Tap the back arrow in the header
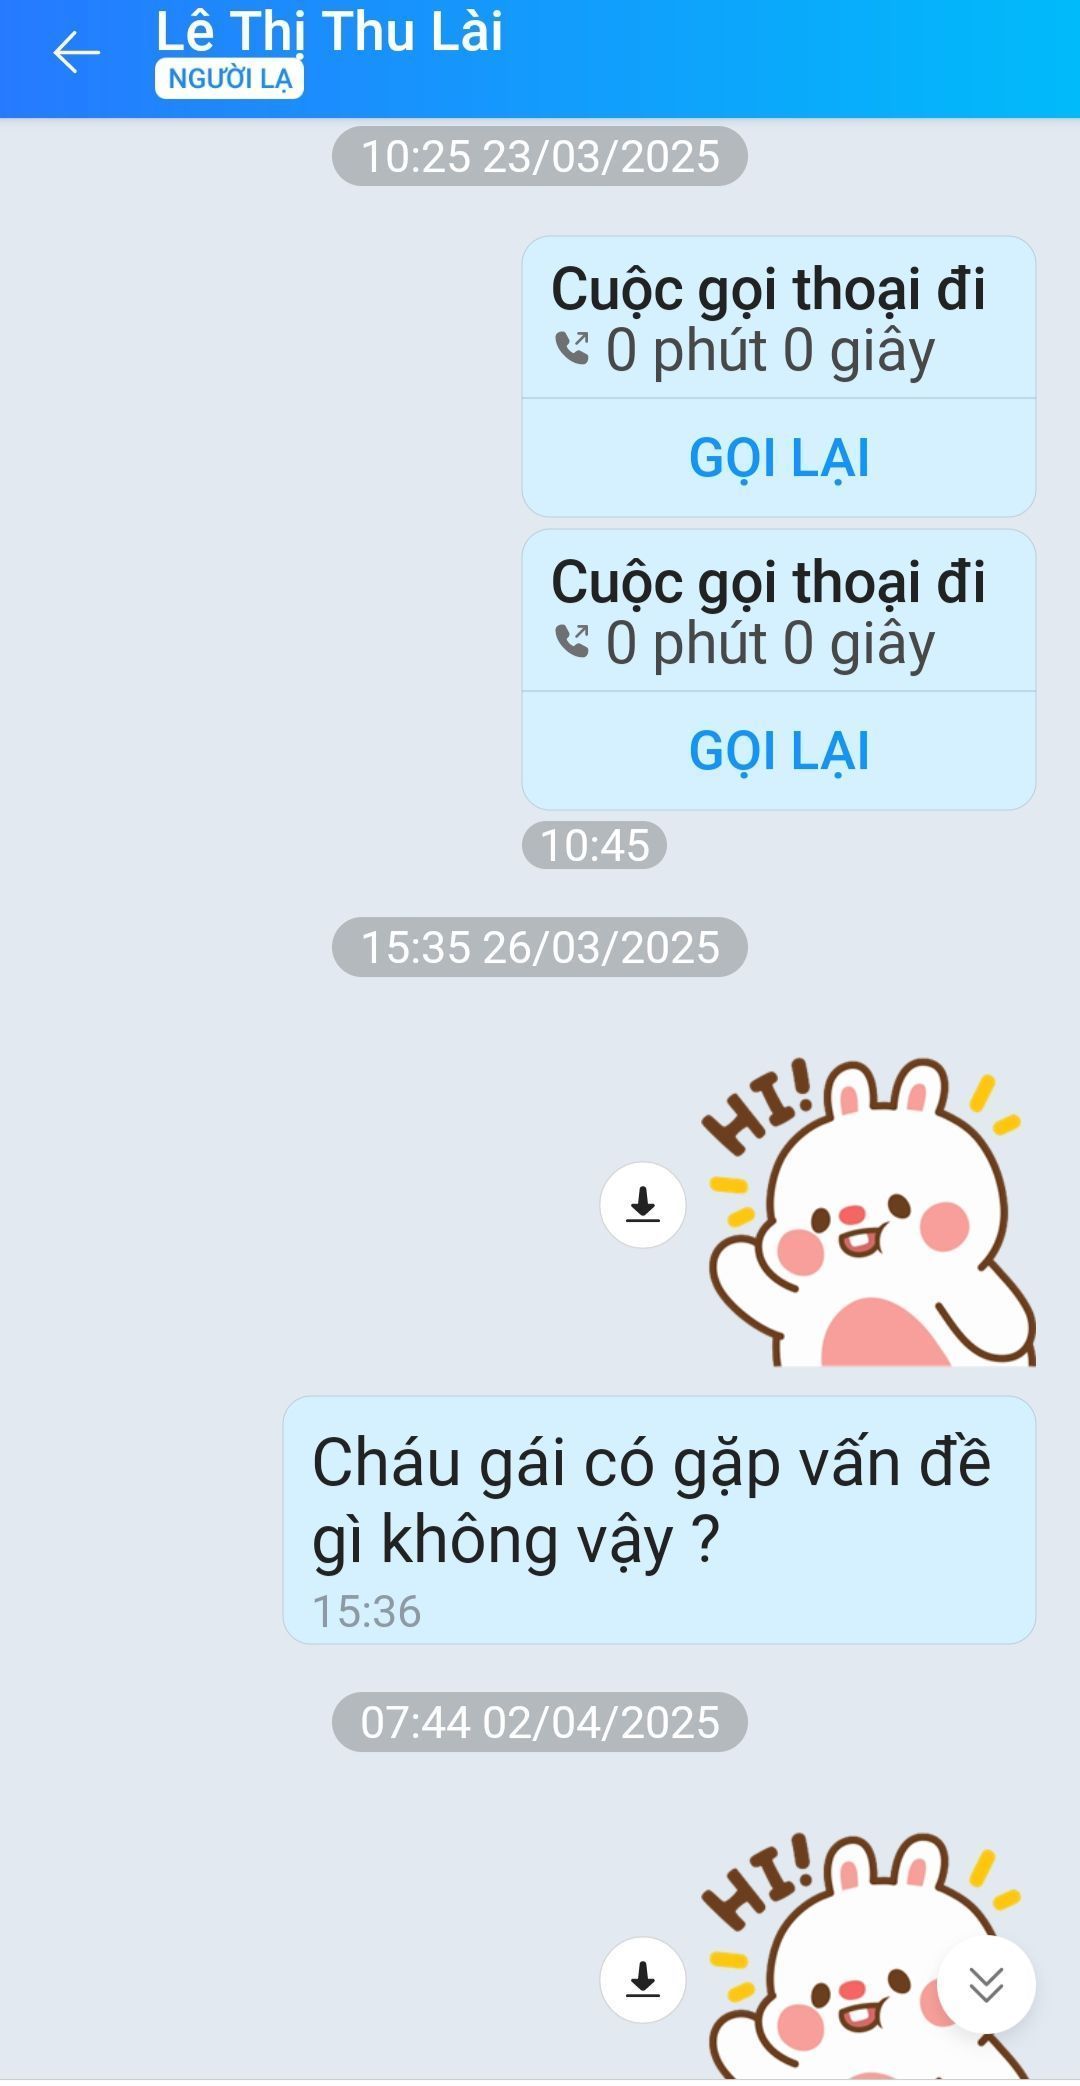The width and height of the screenshot is (1080, 2086). [x=76, y=53]
